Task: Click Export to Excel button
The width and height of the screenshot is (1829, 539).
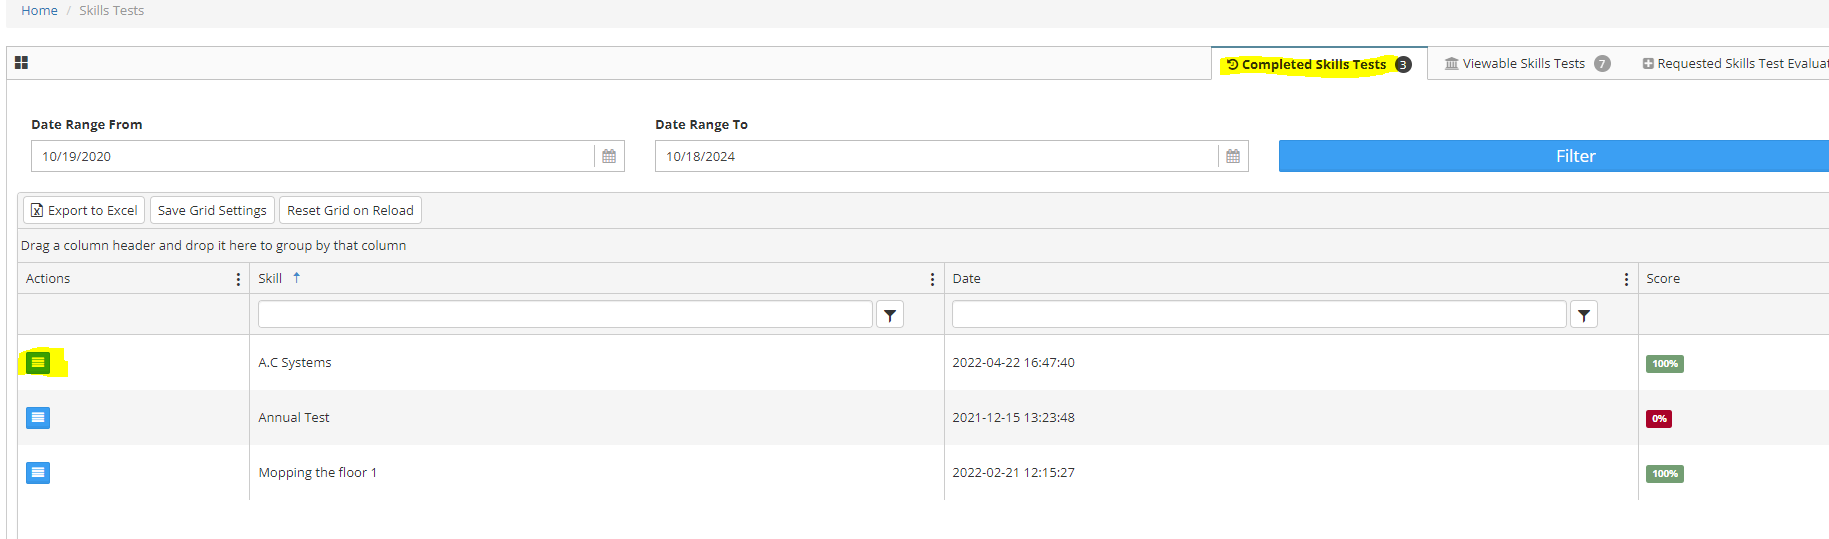Action: pyautogui.click(x=84, y=210)
